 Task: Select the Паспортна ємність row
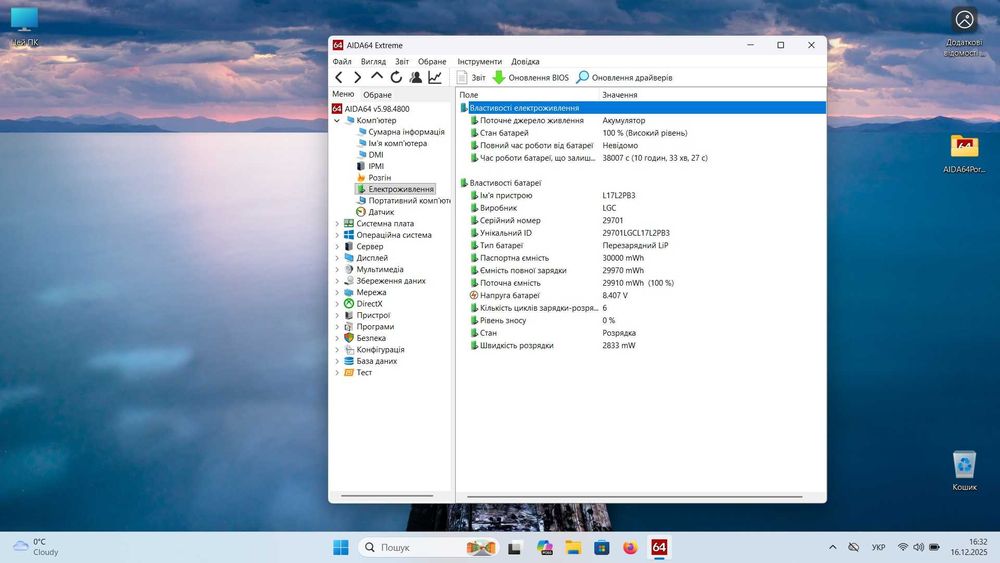click(642, 258)
